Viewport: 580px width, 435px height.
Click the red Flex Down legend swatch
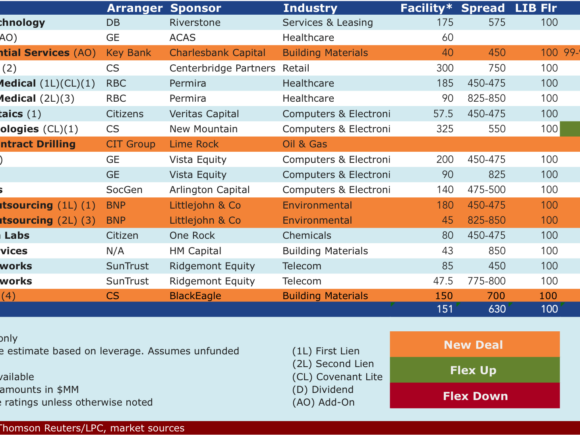pyautogui.click(x=475, y=396)
